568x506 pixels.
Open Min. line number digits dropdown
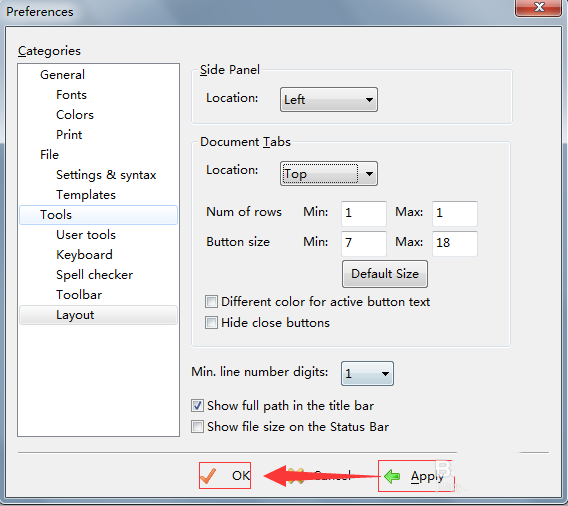coord(367,373)
